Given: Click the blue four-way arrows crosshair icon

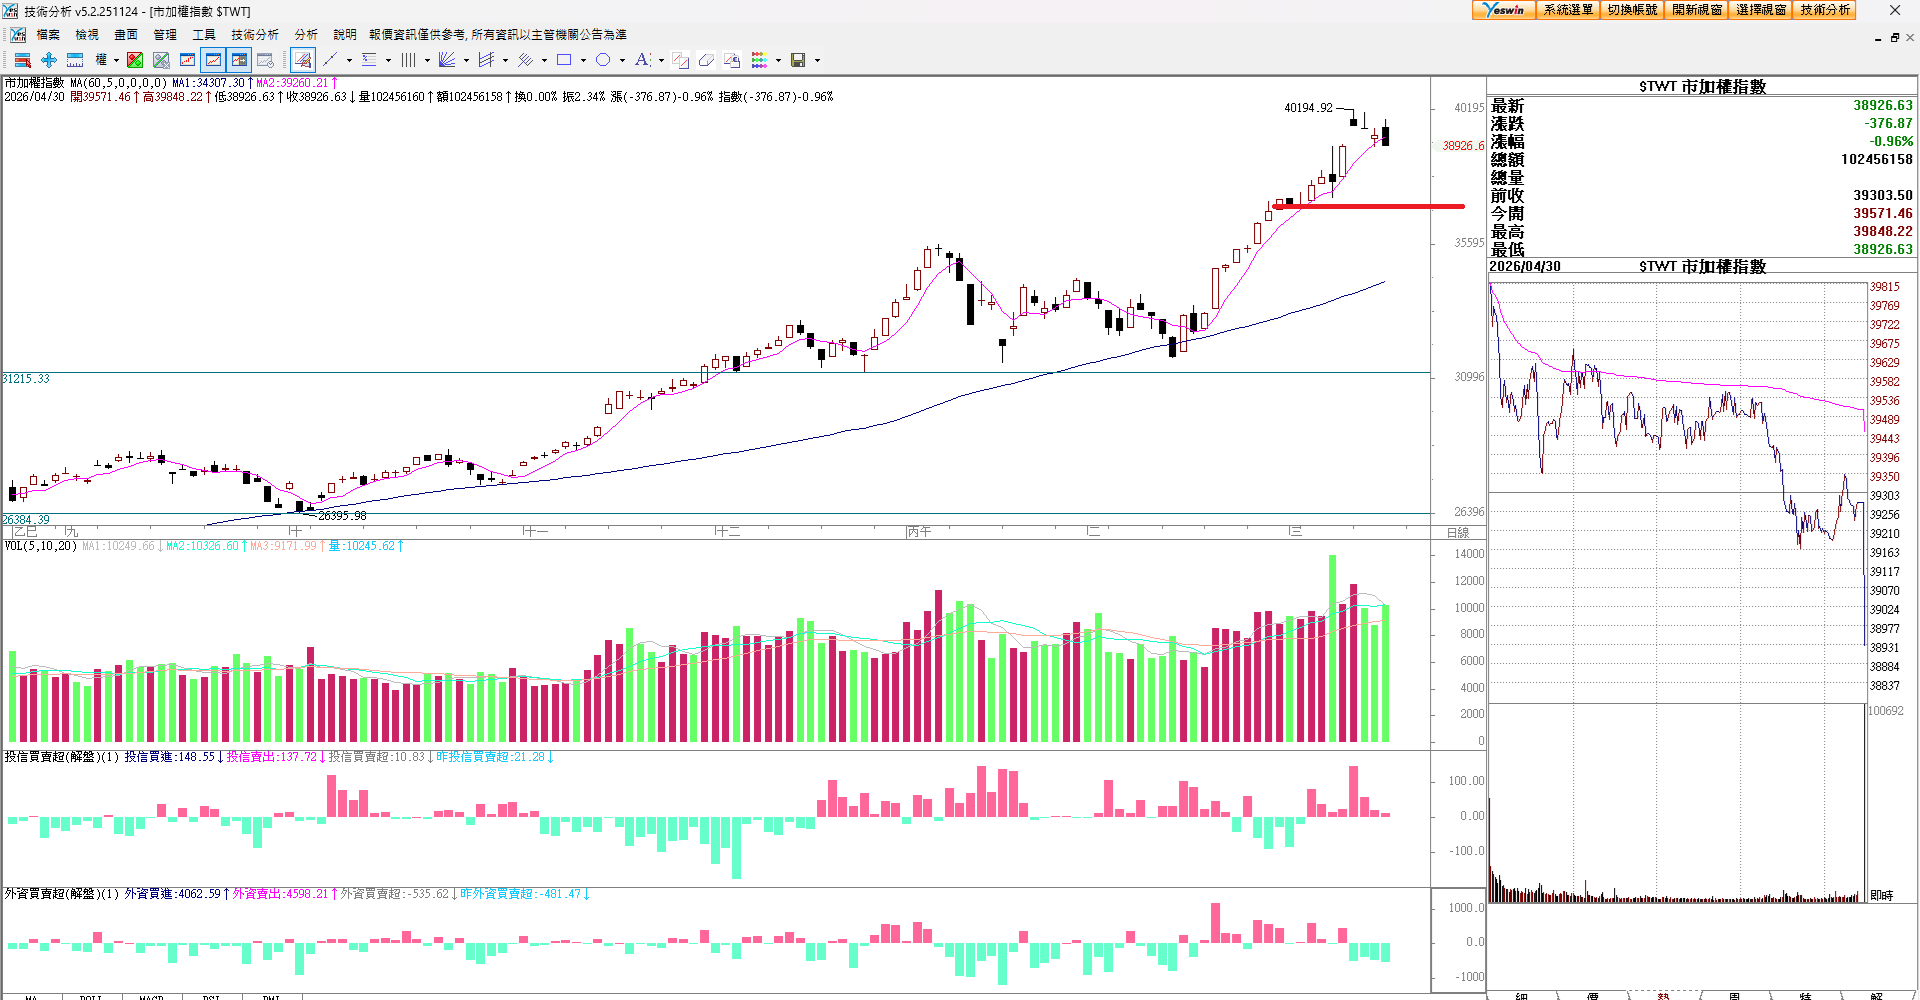Looking at the screenshot, I should (49, 60).
